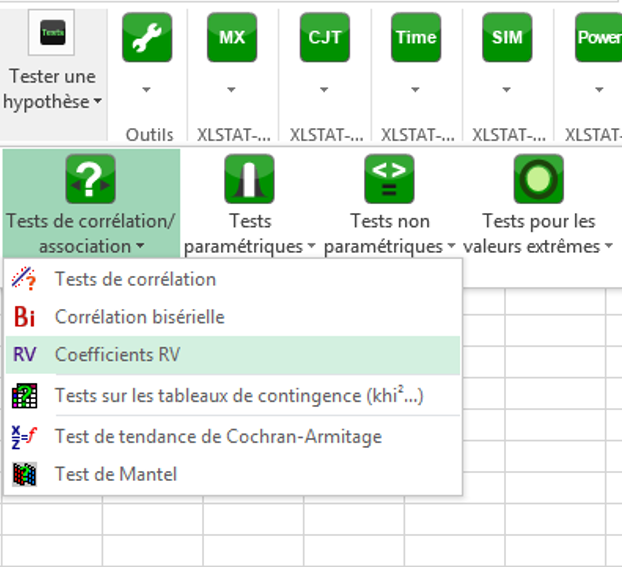The height and width of the screenshot is (567, 622).
Task: Expand the arrow under SIM icon
Action: tap(507, 90)
